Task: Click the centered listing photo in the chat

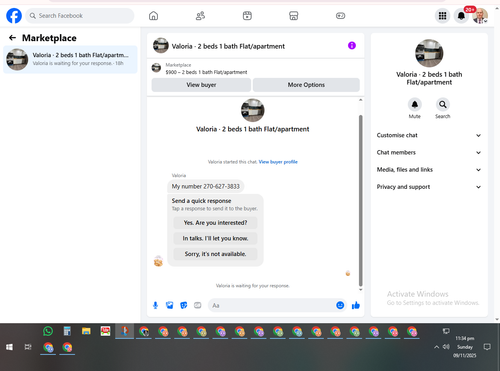Action: 253,110
